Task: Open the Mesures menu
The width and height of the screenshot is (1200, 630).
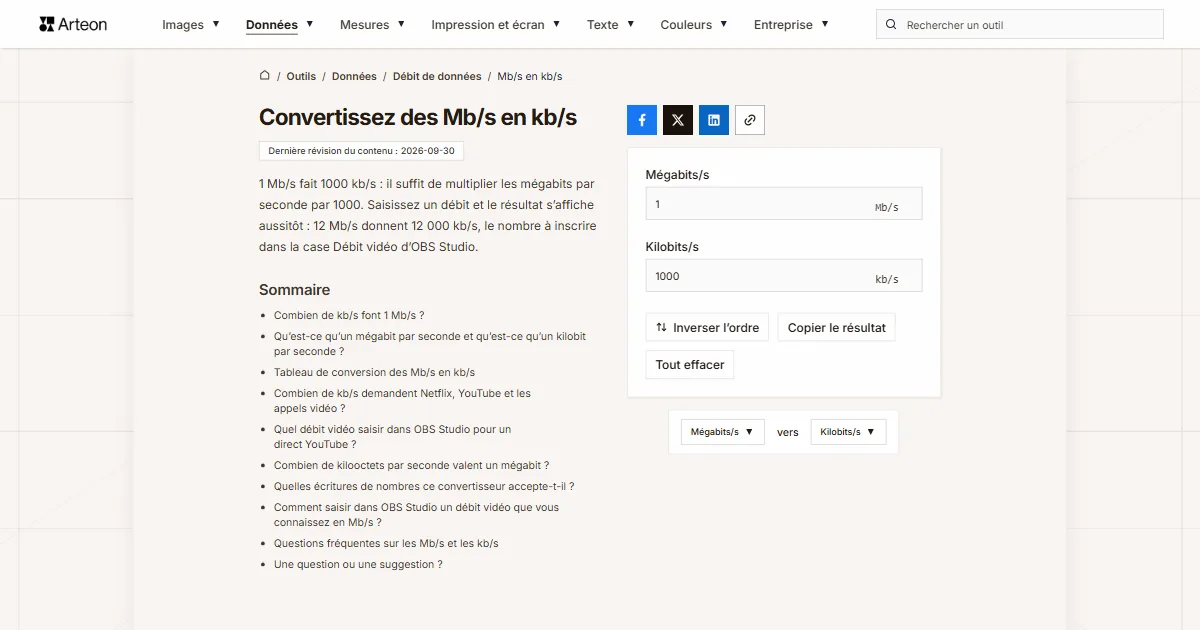Action: (372, 25)
